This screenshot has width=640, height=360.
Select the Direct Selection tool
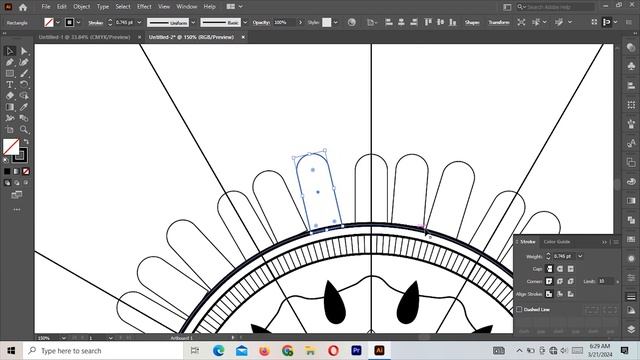(x=24, y=51)
